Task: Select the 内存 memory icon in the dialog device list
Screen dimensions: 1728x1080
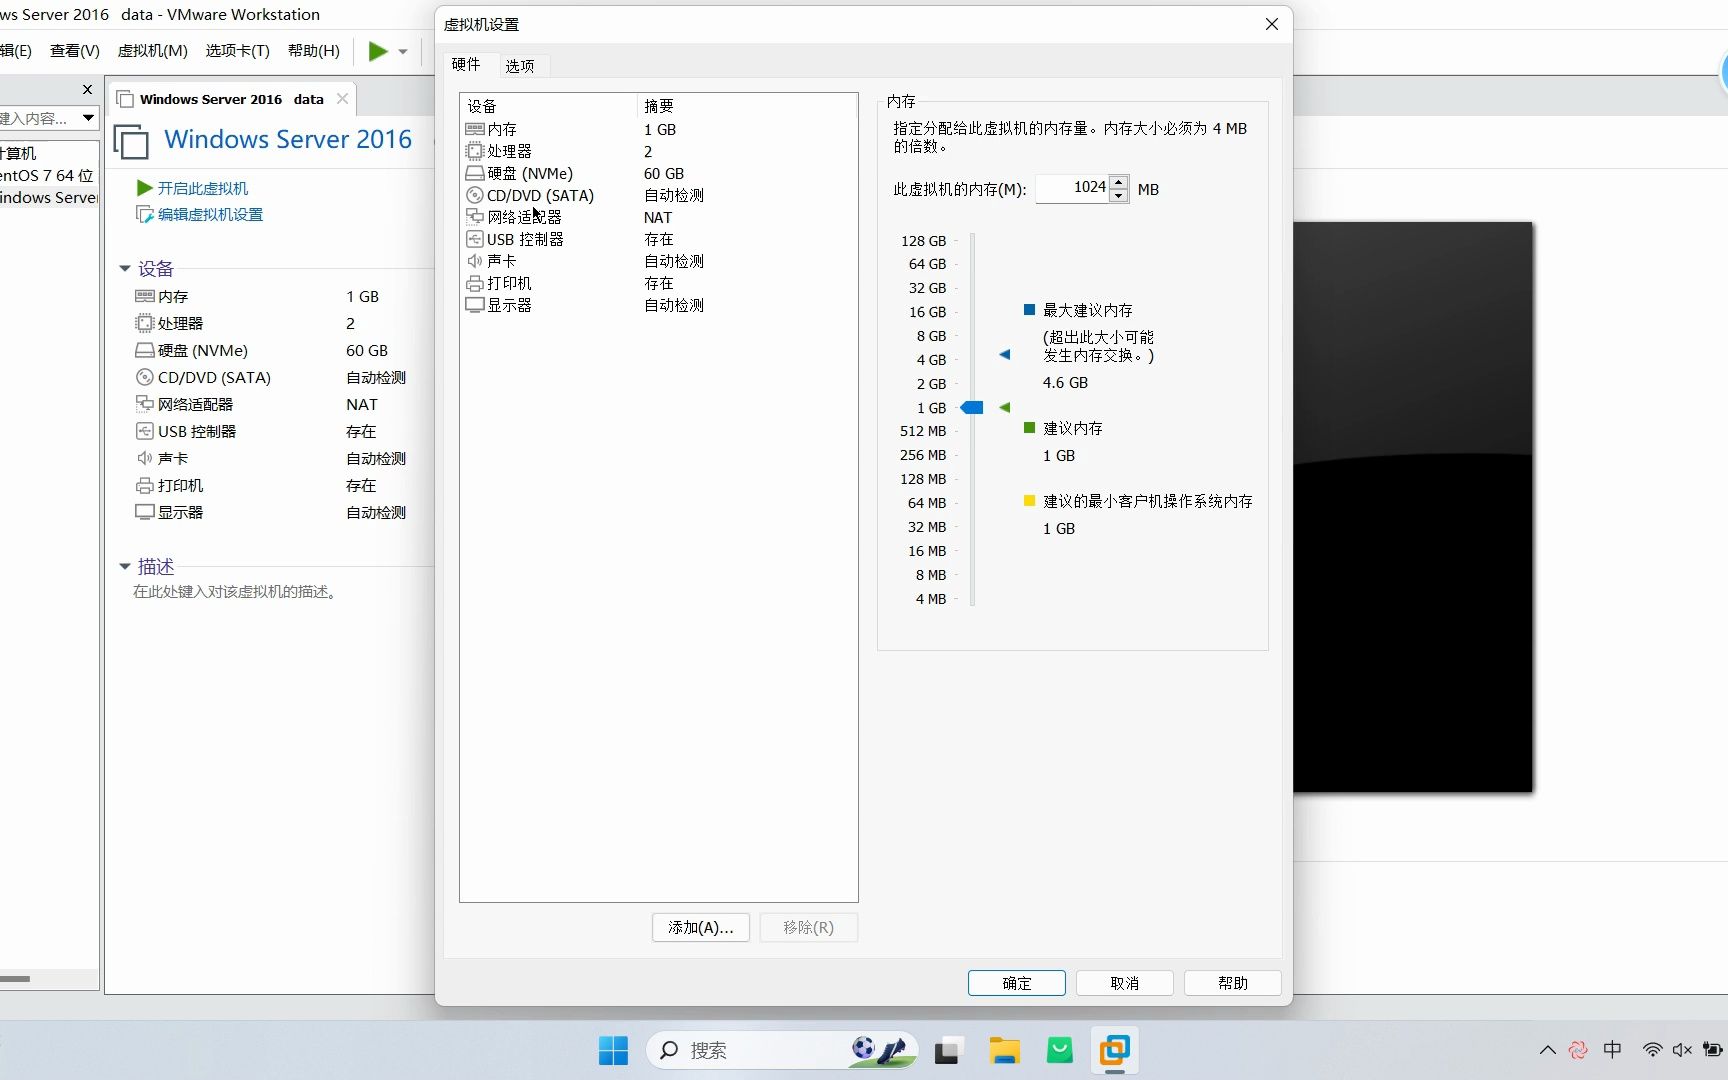Action: [475, 129]
